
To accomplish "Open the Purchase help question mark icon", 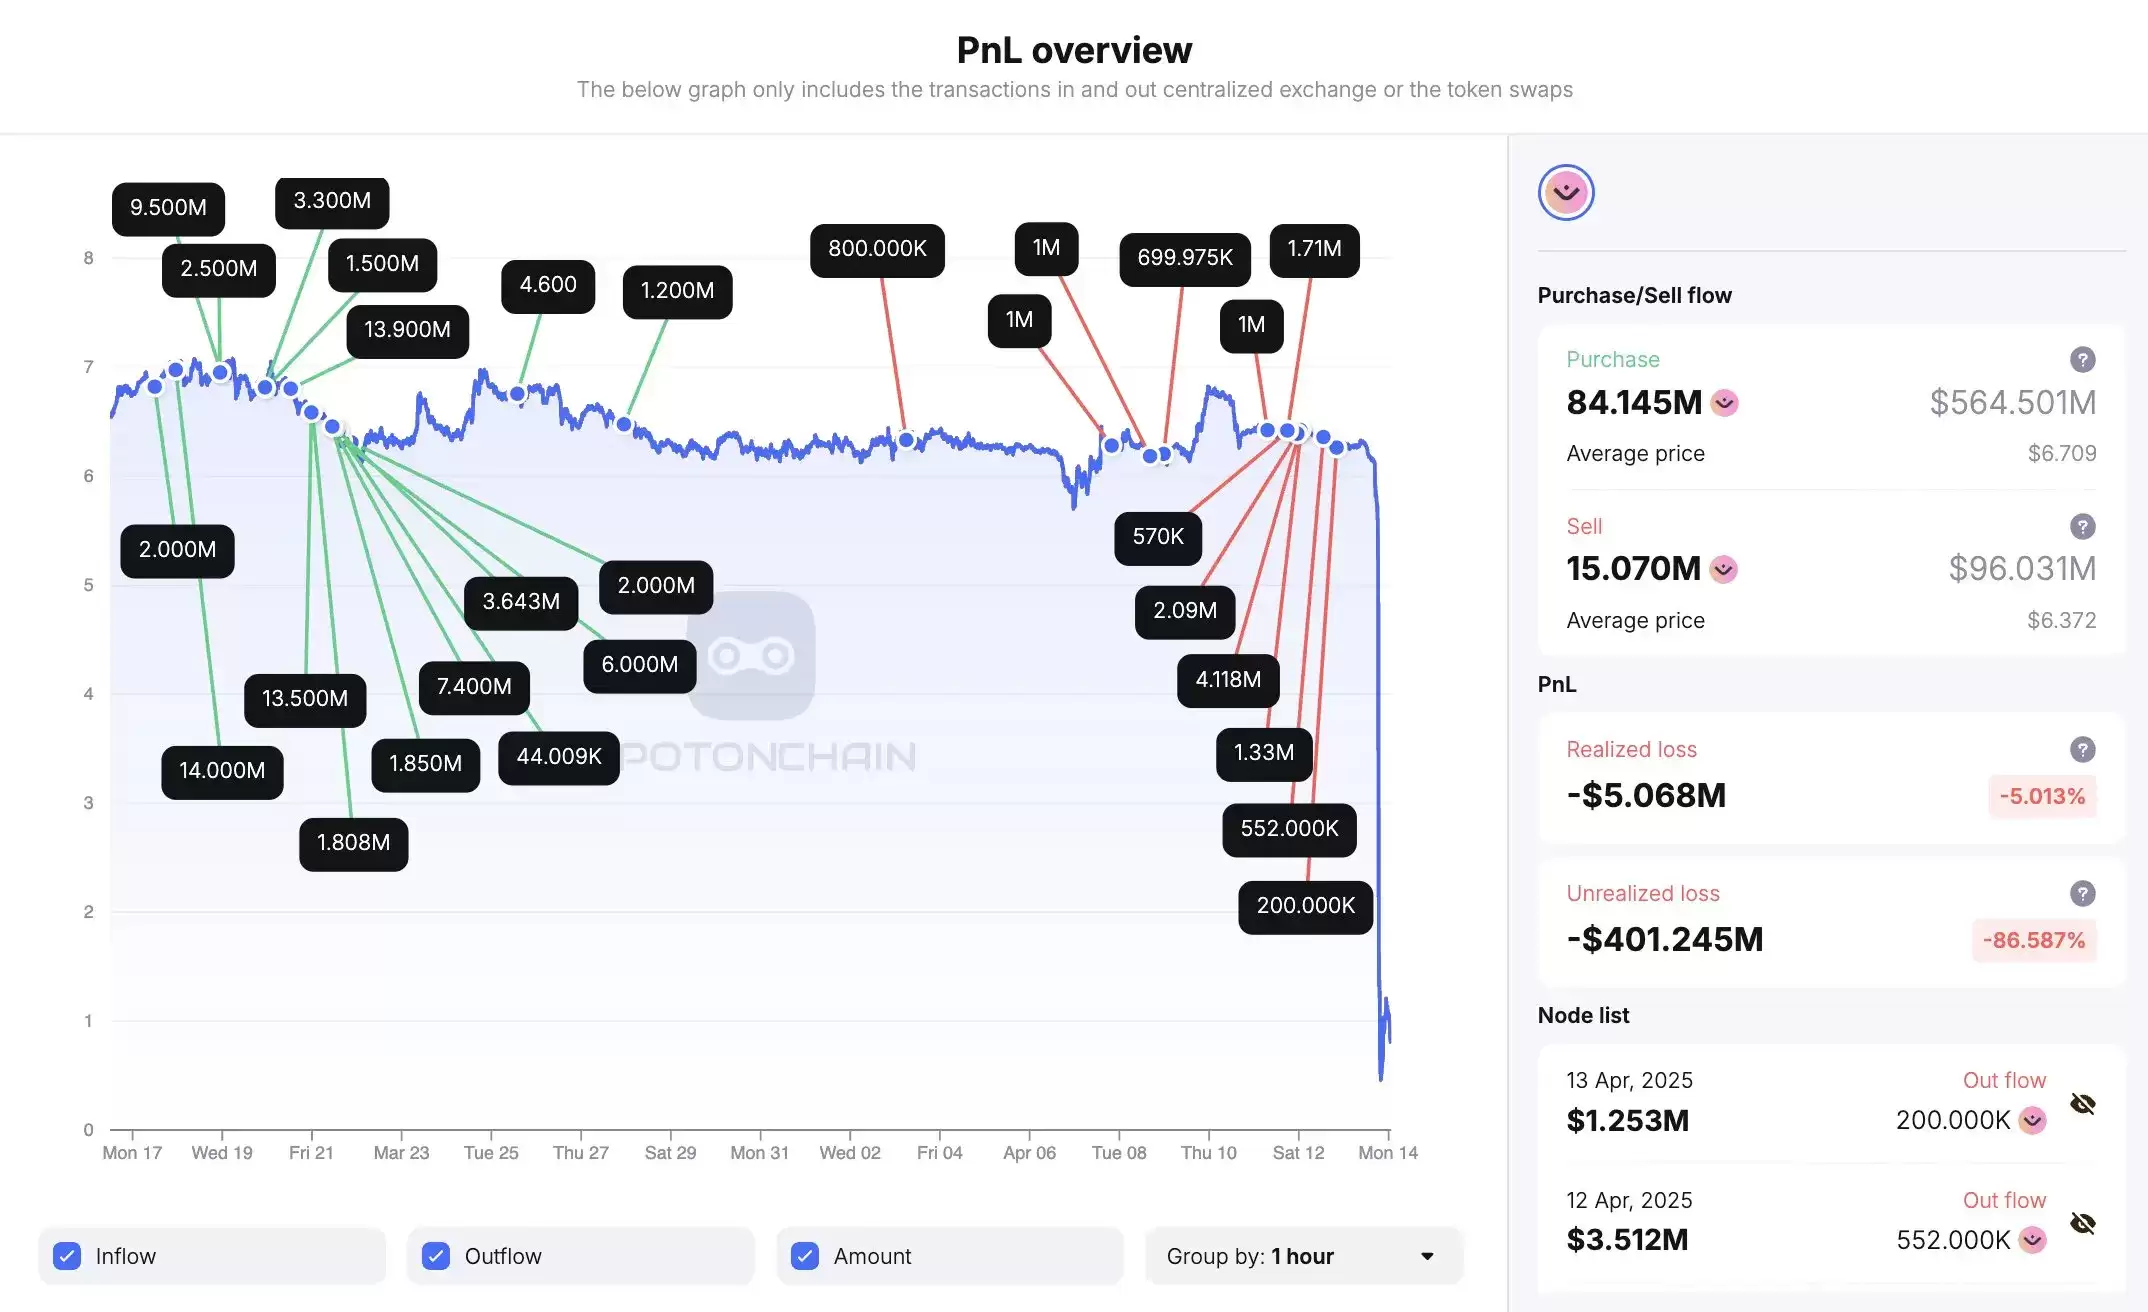I will tap(2082, 359).
